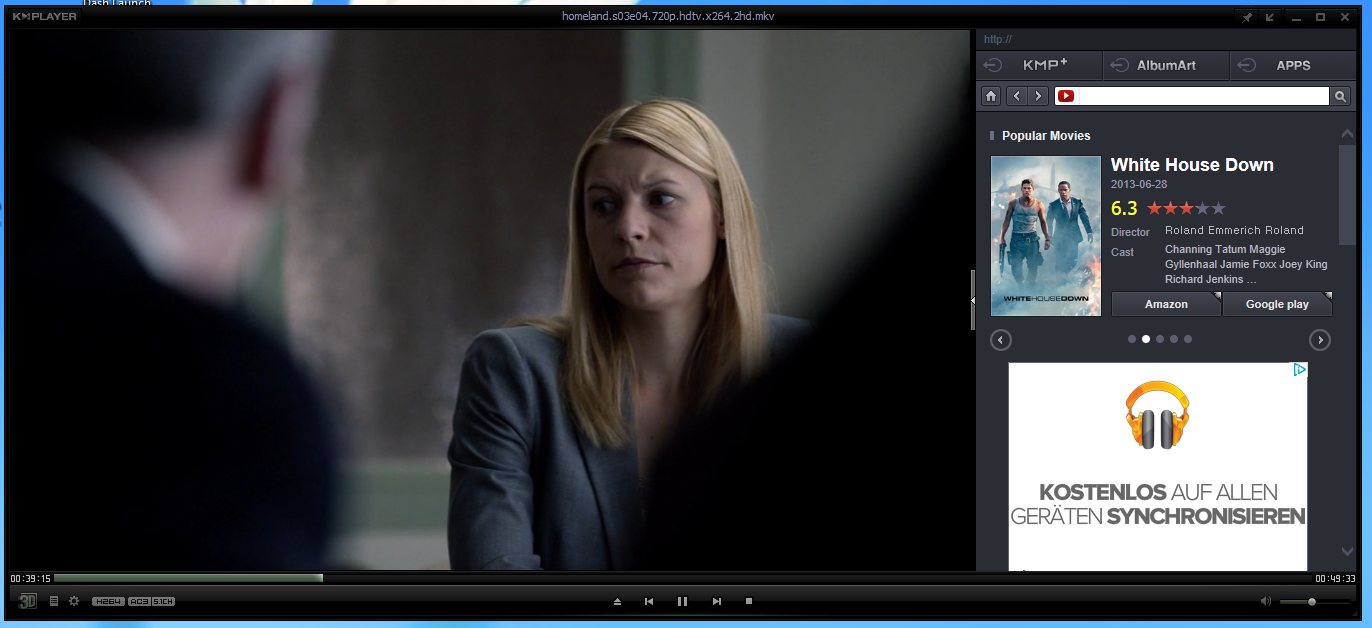Pause the video playback
Screen dimensions: 1372x628
[682, 601]
